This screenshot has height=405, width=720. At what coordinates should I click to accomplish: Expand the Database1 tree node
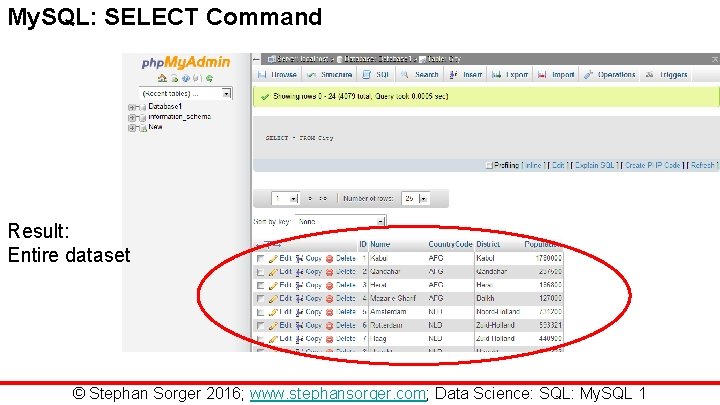[x=132, y=107]
